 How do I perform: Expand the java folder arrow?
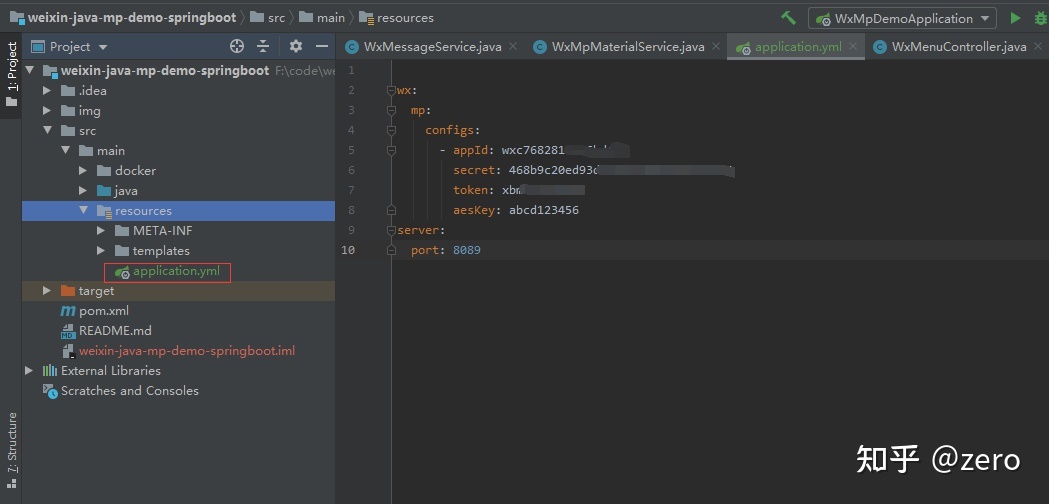[x=83, y=191]
